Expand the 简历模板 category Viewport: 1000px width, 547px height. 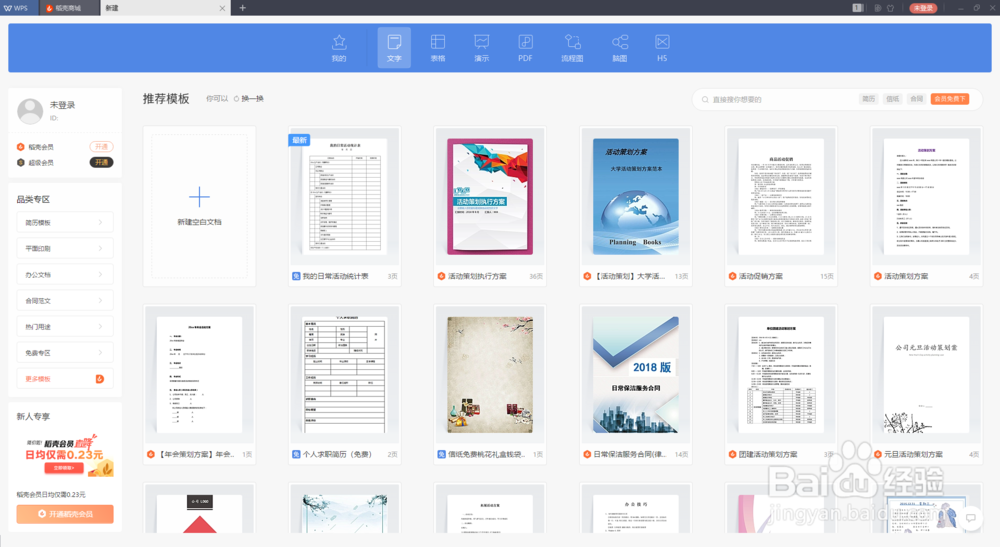(65, 222)
